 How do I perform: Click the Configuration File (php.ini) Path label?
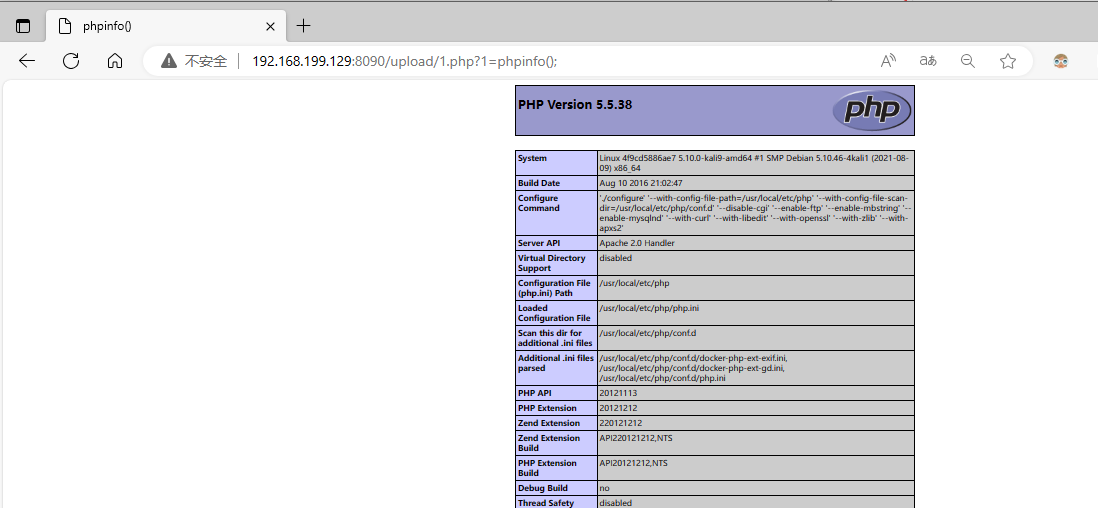click(554, 288)
